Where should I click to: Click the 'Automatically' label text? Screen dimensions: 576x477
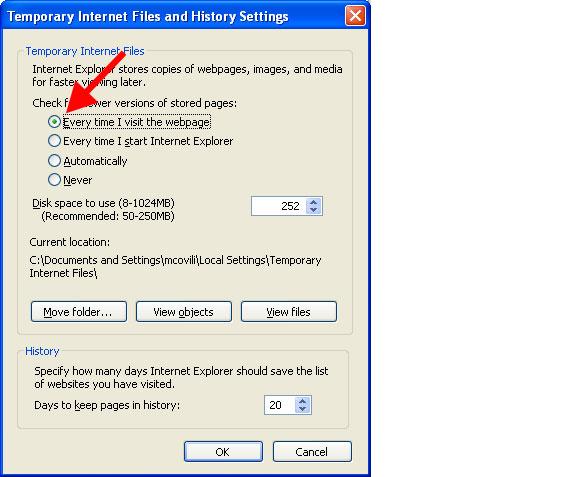click(x=95, y=161)
